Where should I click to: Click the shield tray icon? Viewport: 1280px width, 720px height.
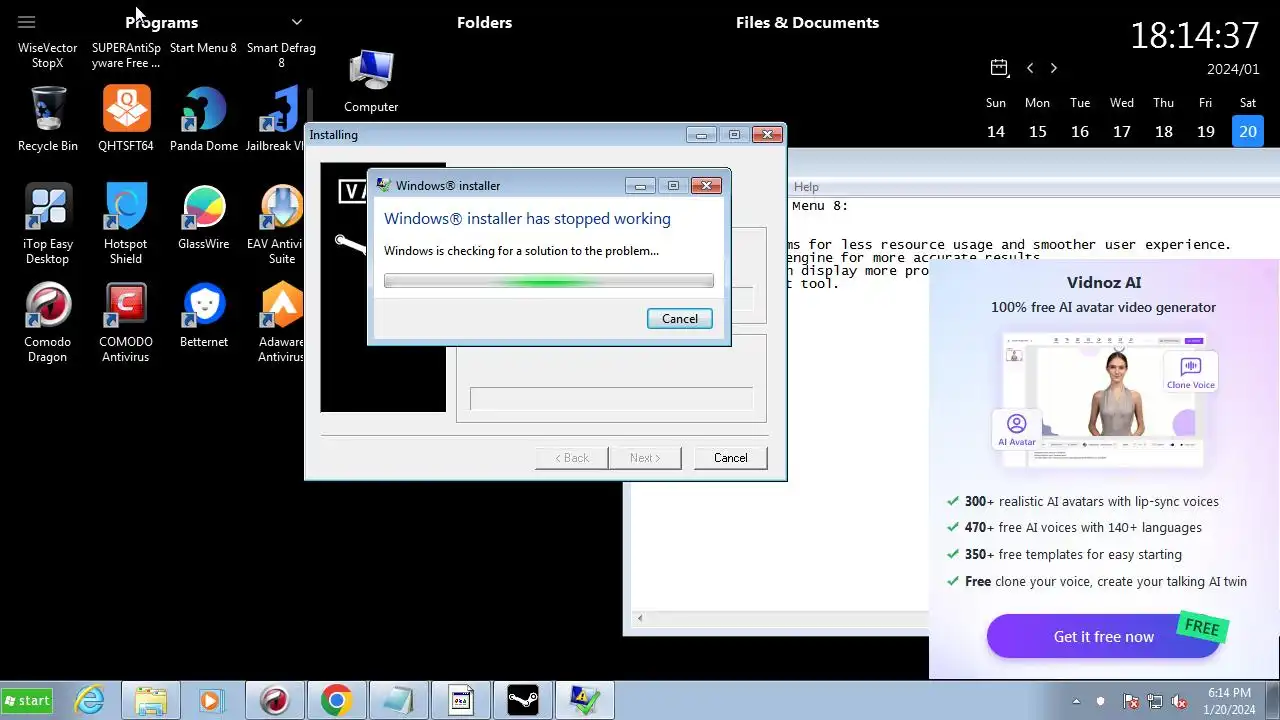tap(1101, 701)
